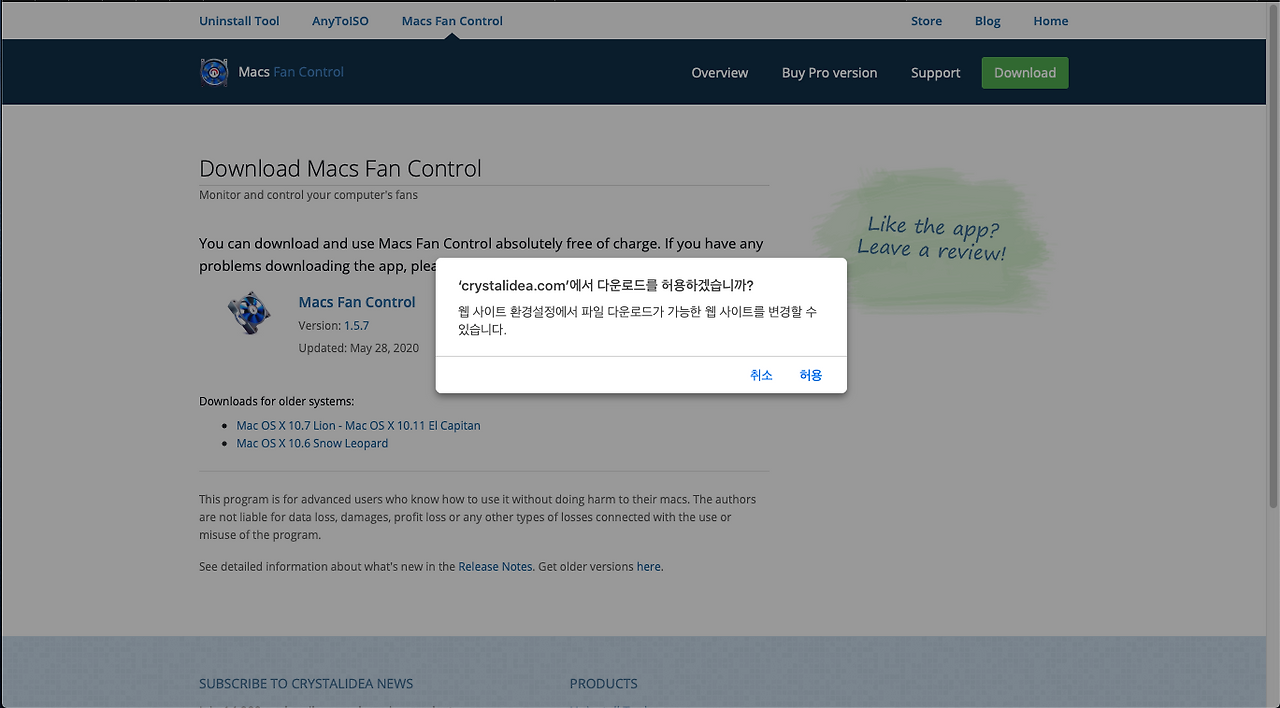The image size is (1280, 708).
Task: Go to Home in top navigation
Action: point(1051,21)
